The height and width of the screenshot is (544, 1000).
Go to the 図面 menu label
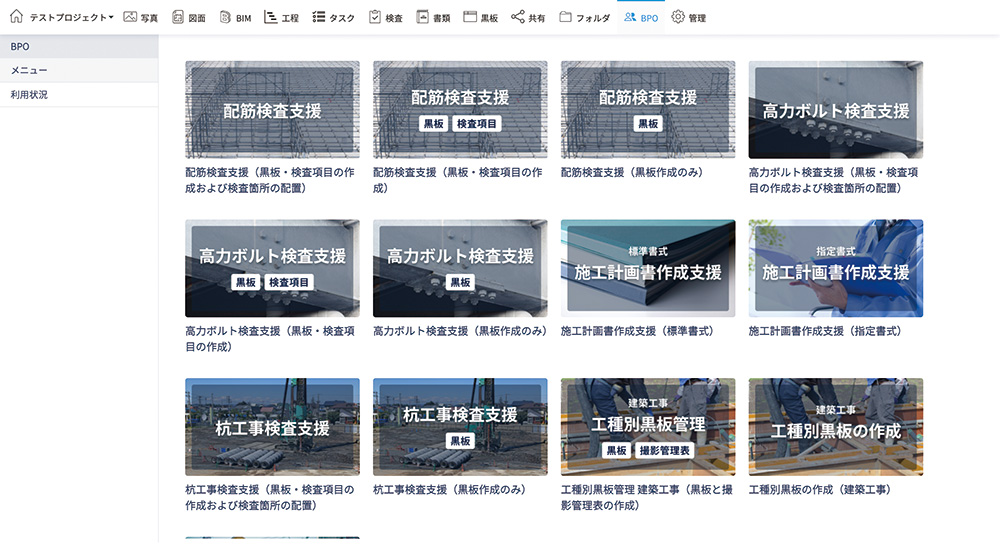[x=197, y=18]
